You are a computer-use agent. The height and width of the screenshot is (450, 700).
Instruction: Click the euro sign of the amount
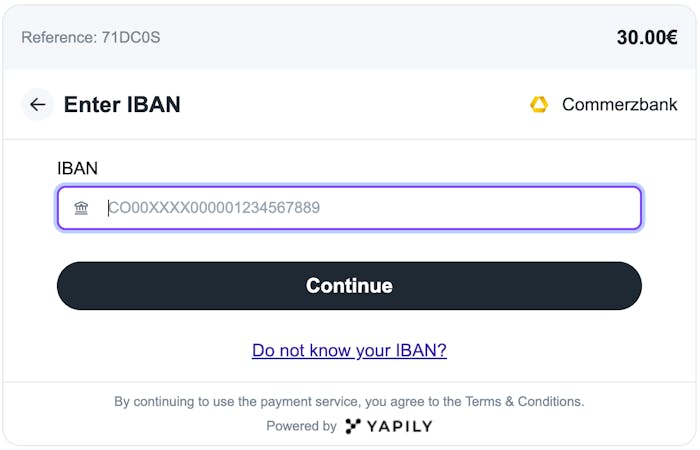tap(672, 37)
